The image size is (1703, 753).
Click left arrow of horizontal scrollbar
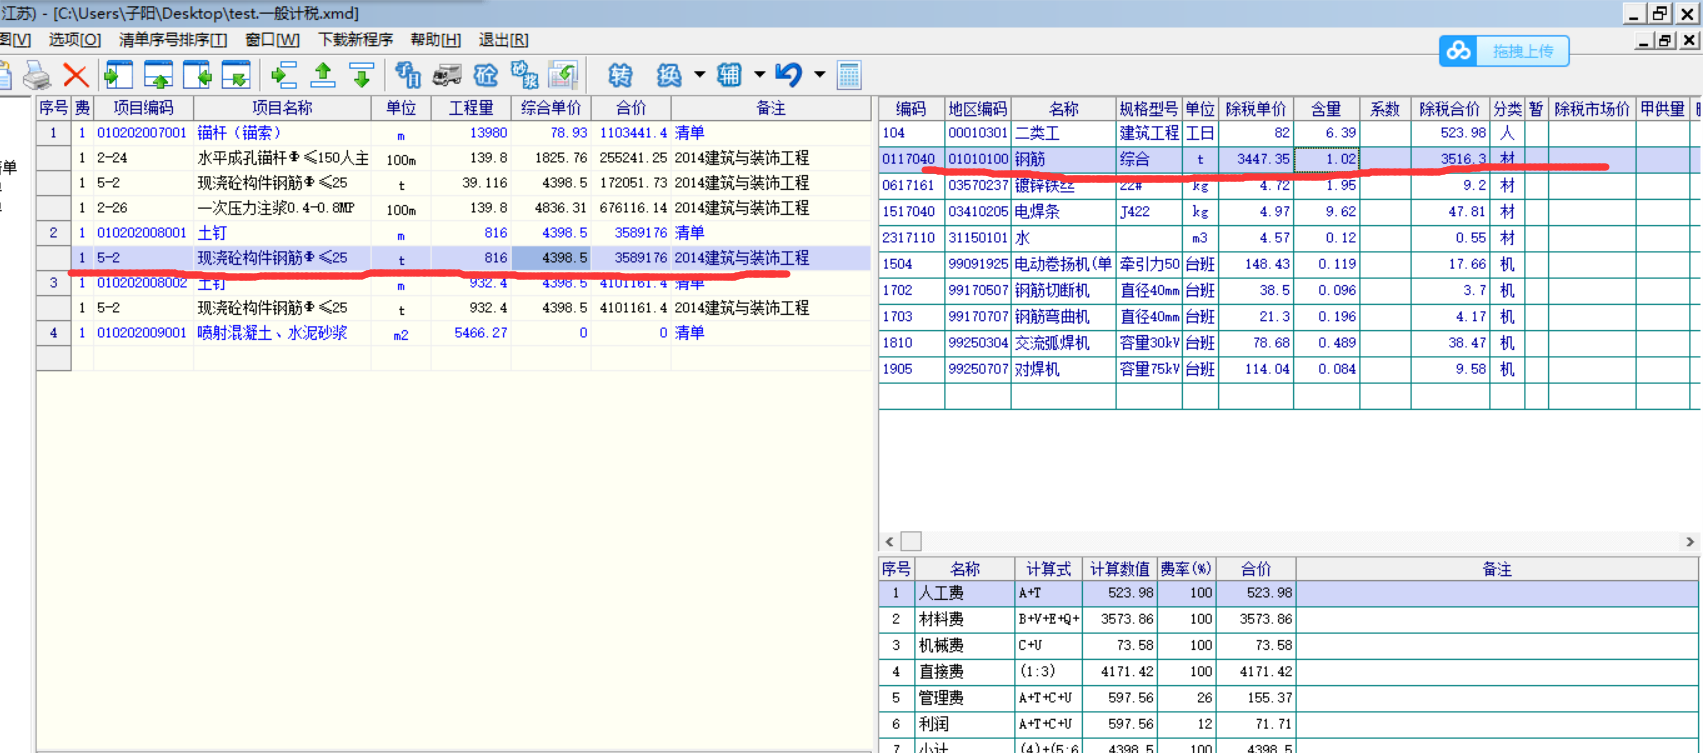[889, 541]
